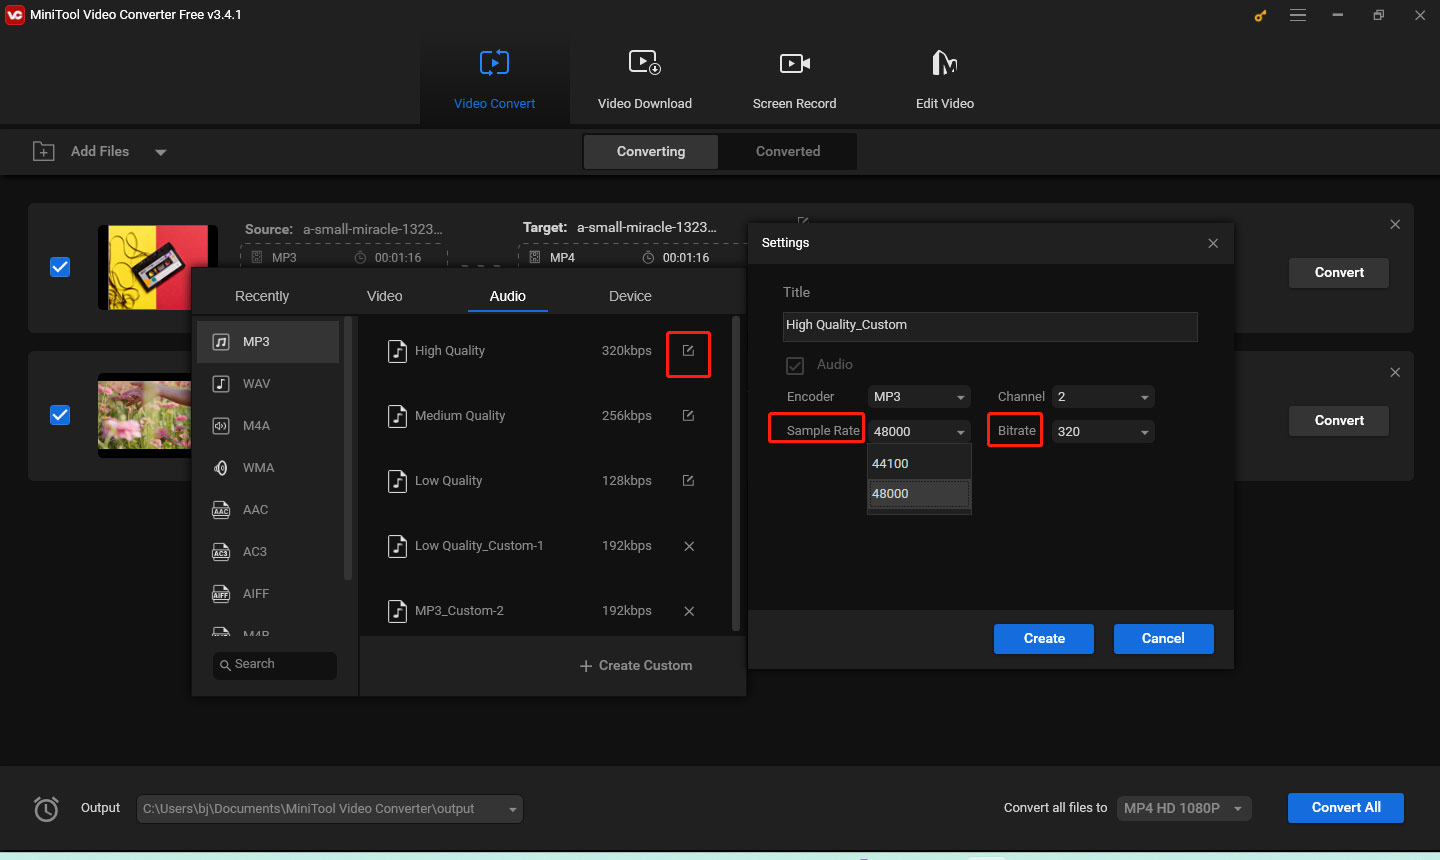Open the Channel dropdown
The height and width of the screenshot is (860, 1440).
(x=1103, y=397)
